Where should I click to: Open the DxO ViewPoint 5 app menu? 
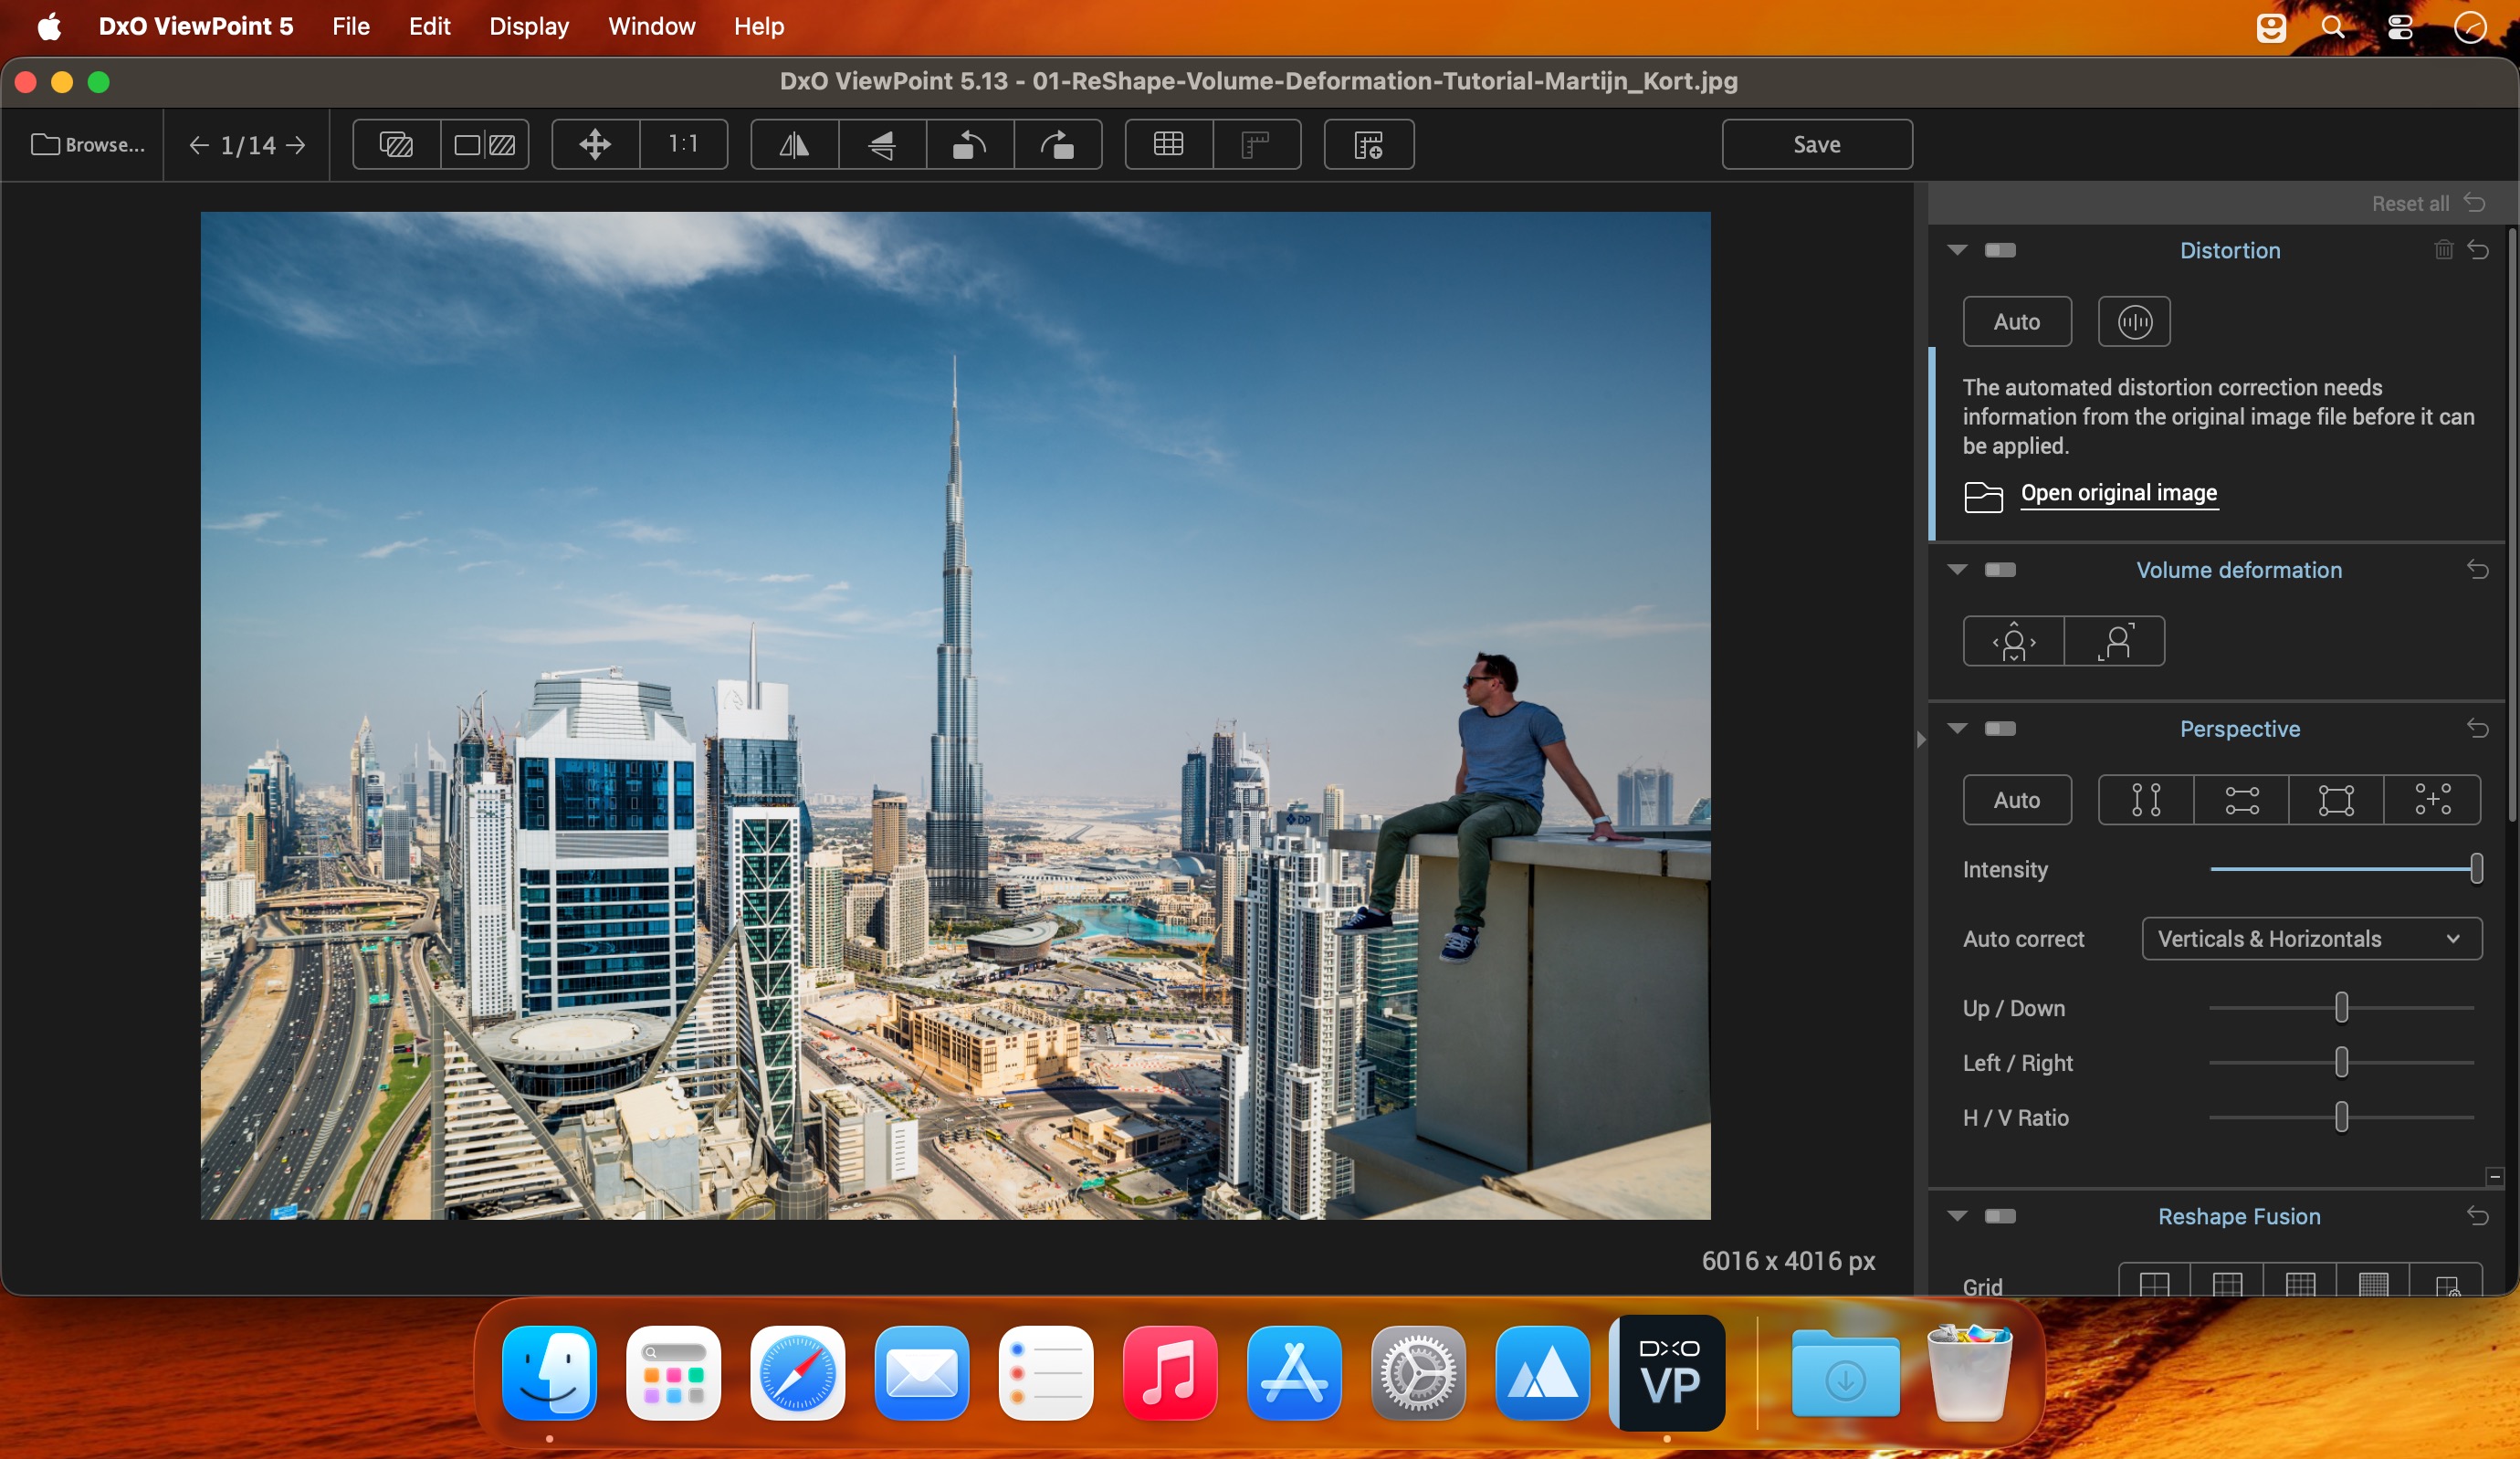click(x=196, y=26)
